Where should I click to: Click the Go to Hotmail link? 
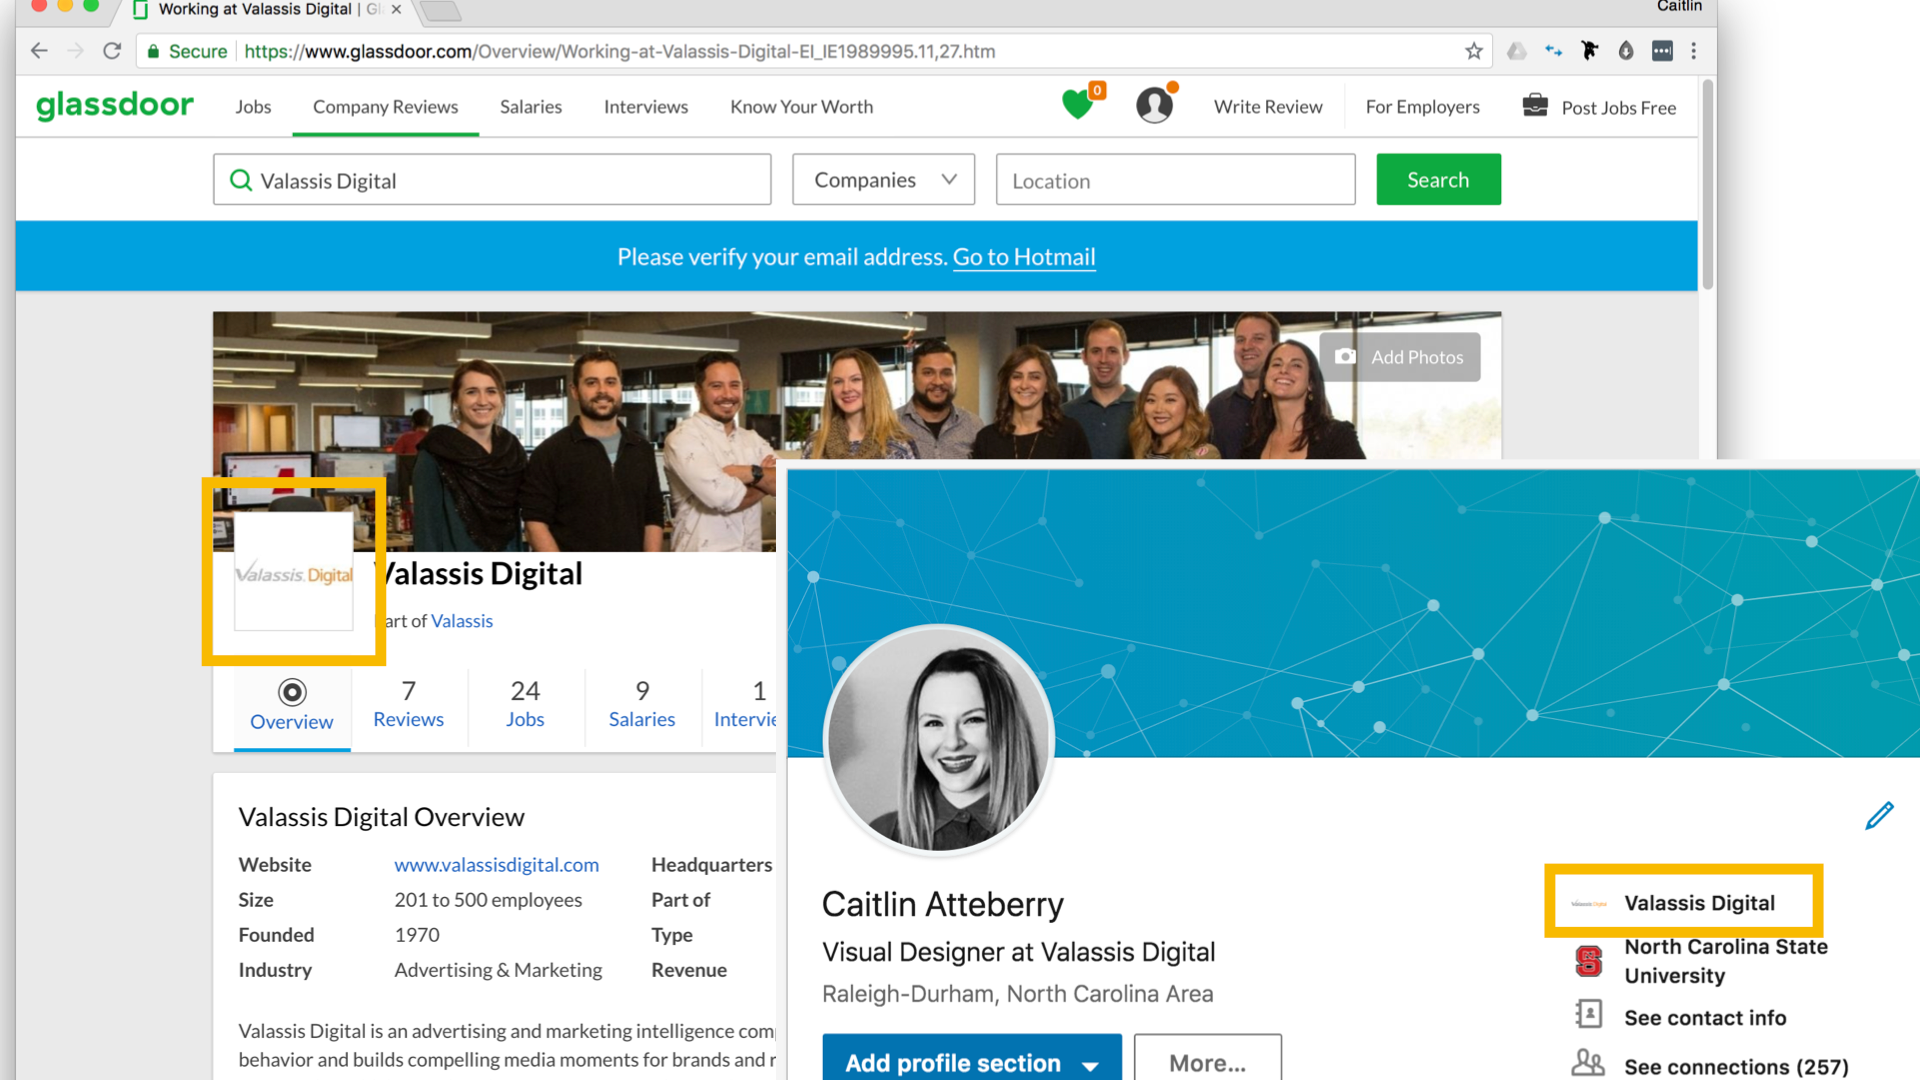click(1024, 257)
